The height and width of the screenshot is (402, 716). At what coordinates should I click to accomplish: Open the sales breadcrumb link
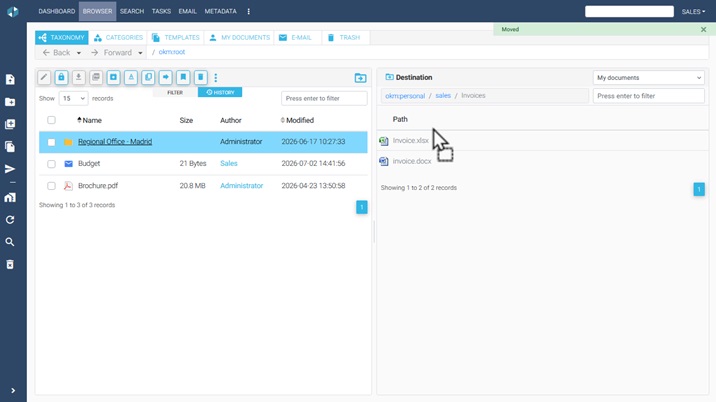[x=443, y=95]
